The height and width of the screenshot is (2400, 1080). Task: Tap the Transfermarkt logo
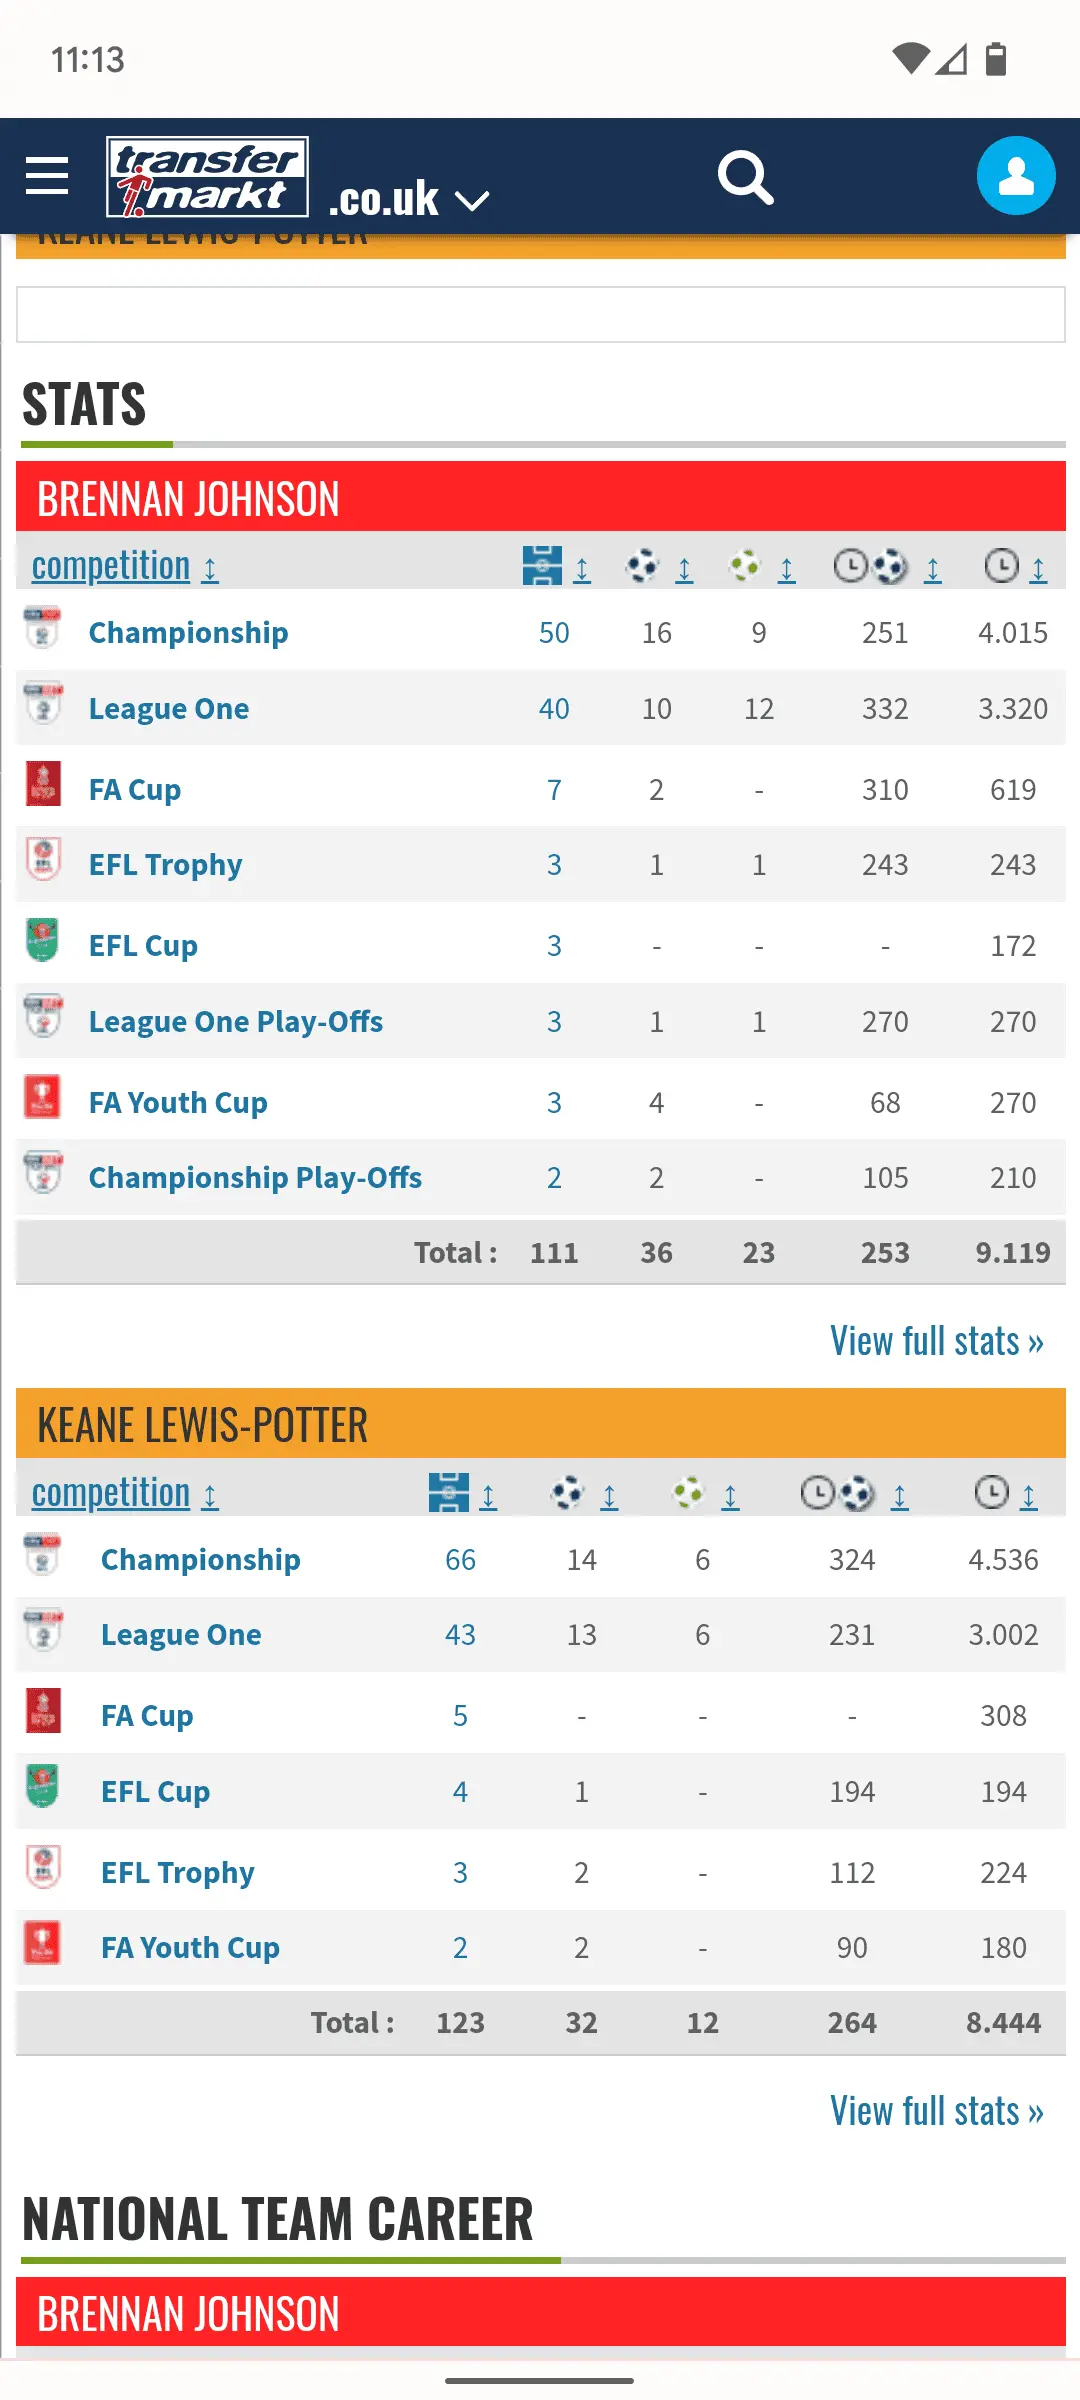(x=207, y=177)
